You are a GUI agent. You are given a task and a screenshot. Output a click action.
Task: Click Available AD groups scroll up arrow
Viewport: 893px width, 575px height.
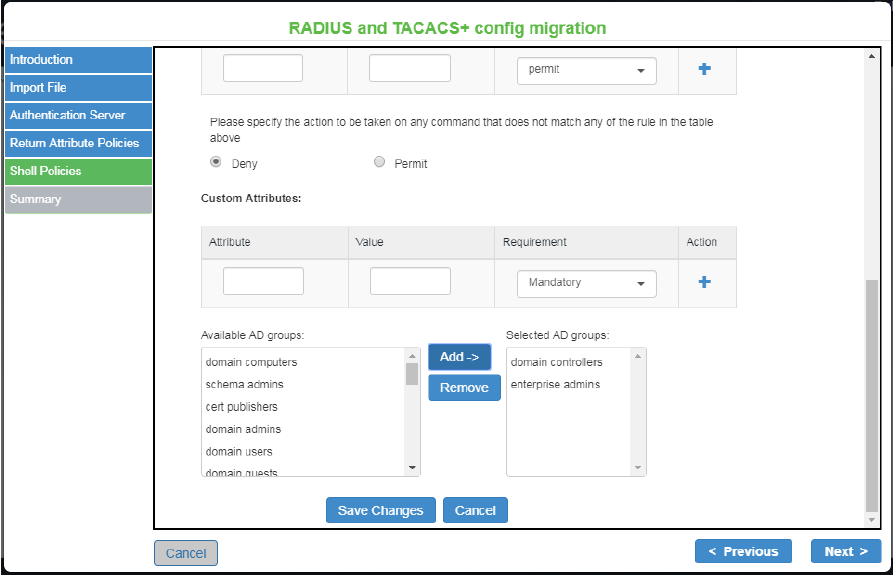click(x=412, y=356)
